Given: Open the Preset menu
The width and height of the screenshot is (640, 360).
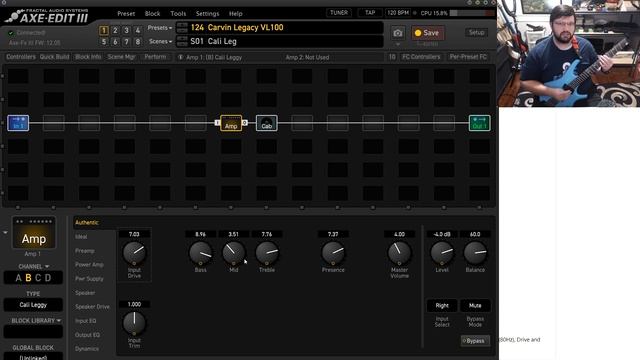Looking at the screenshot, I should pos(126,13).
